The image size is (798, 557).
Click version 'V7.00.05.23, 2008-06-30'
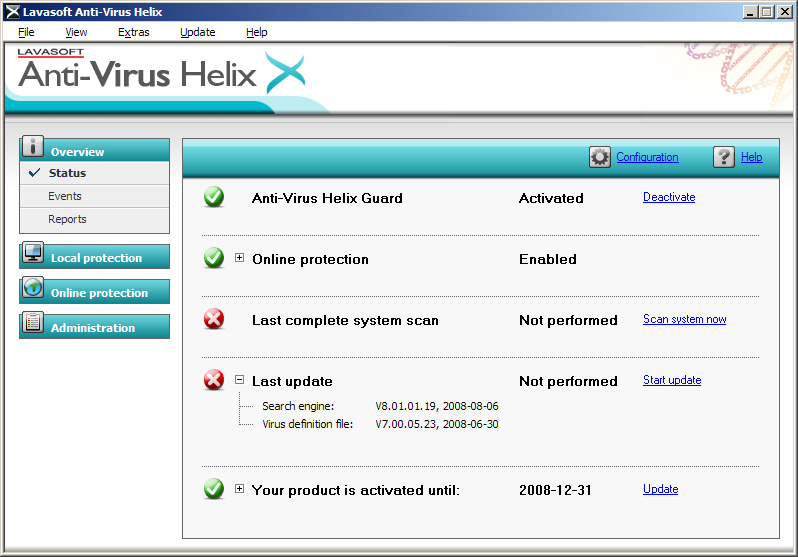[x=437, y=424]
